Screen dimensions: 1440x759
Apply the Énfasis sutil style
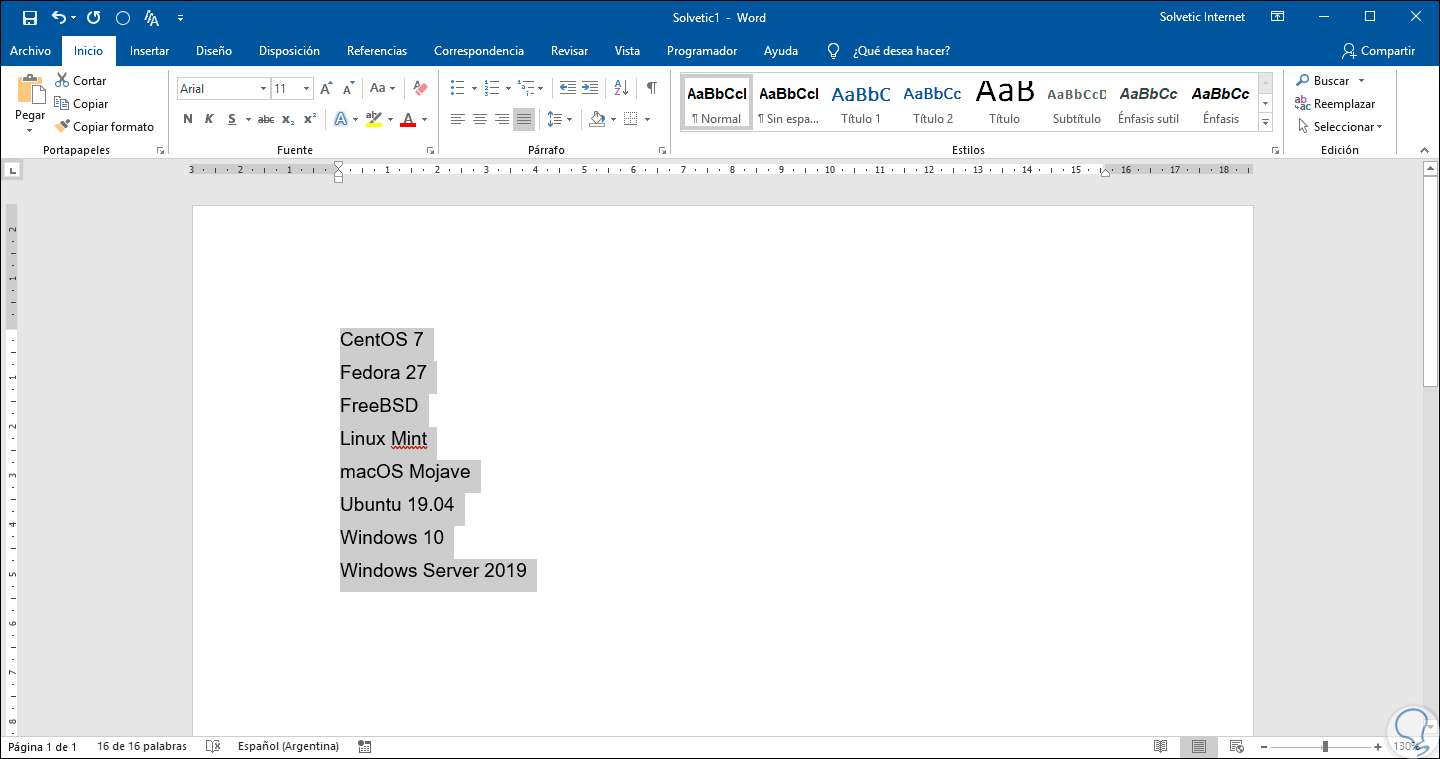tap(1149, 103)
